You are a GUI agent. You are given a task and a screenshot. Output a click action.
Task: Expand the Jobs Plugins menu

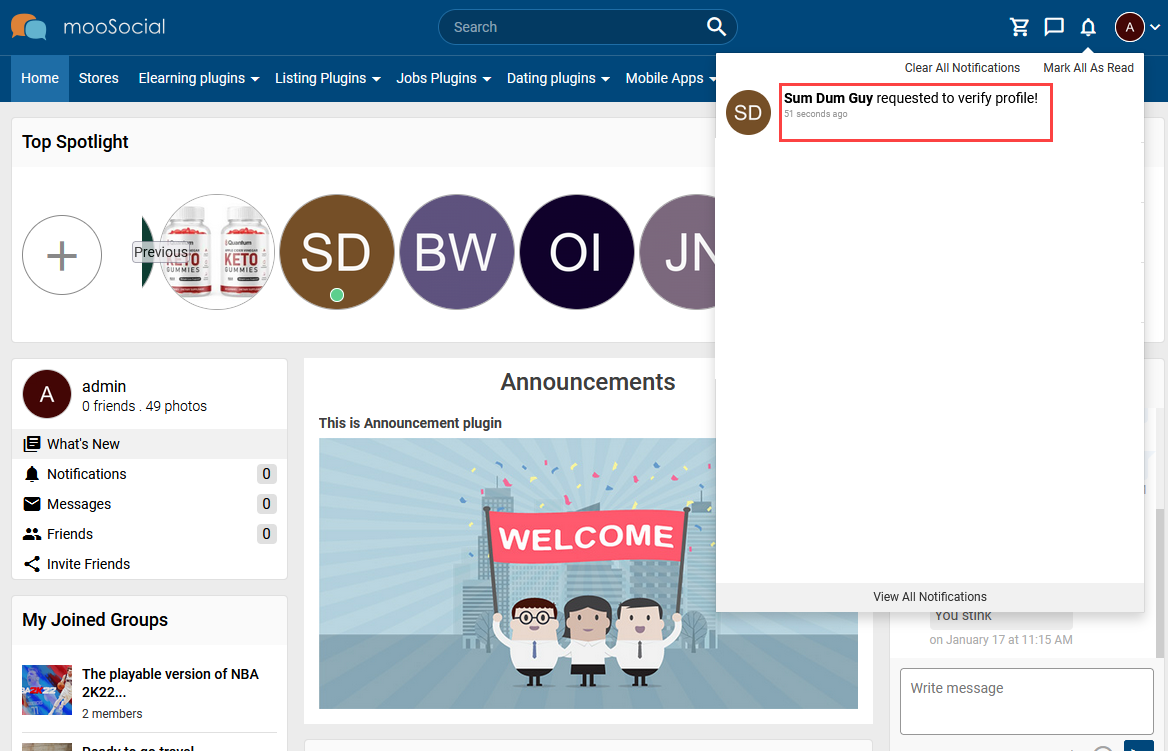[444, 78]
